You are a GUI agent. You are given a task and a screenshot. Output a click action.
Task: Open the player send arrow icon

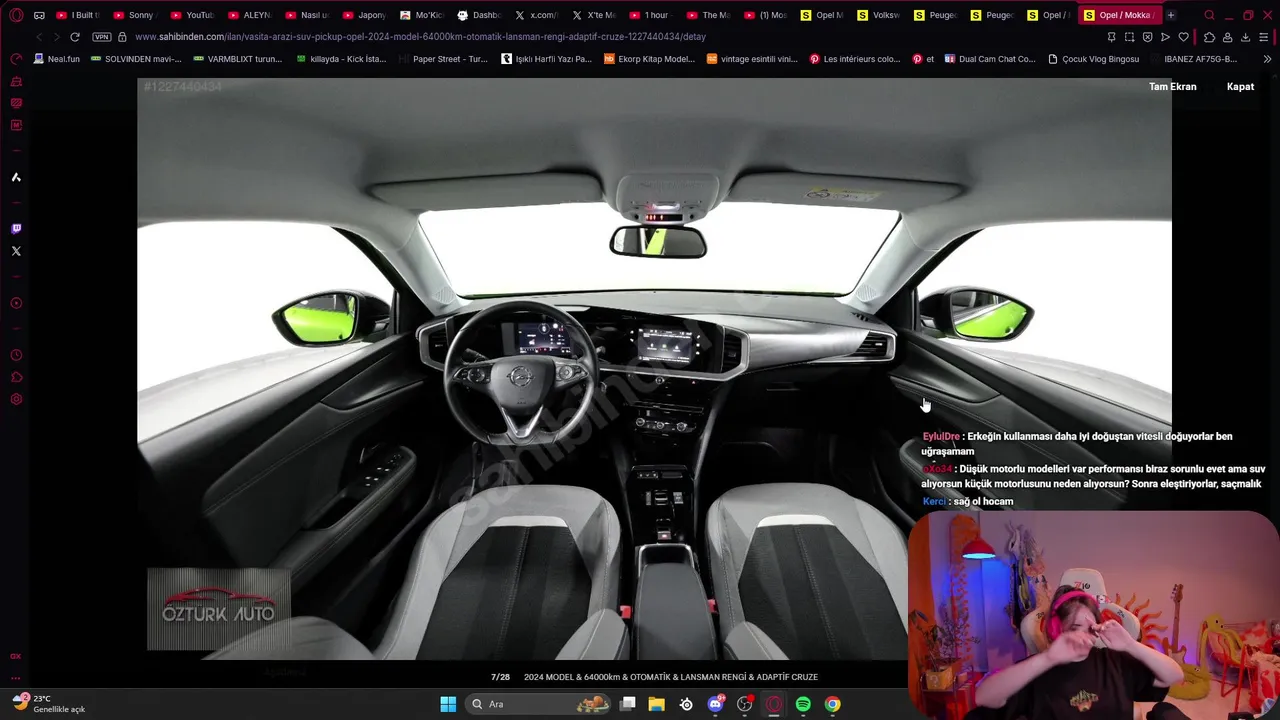pyautogui.click(x=1165, y=37)
